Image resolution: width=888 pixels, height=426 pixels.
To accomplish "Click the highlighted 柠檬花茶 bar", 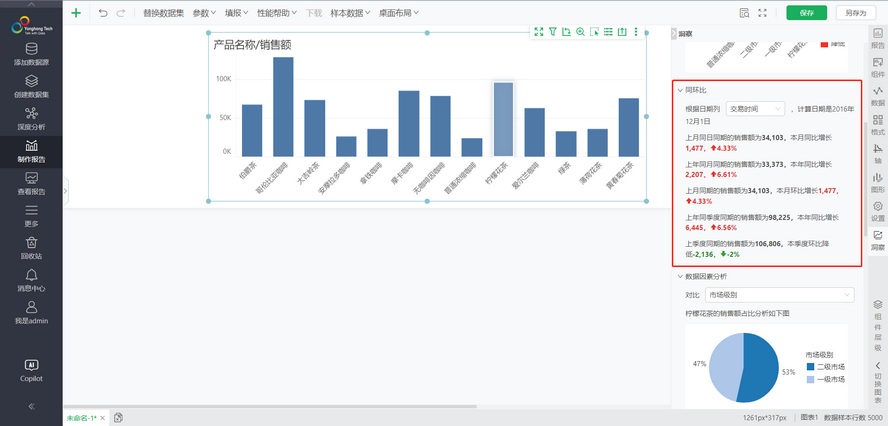I will click(503, 119).
